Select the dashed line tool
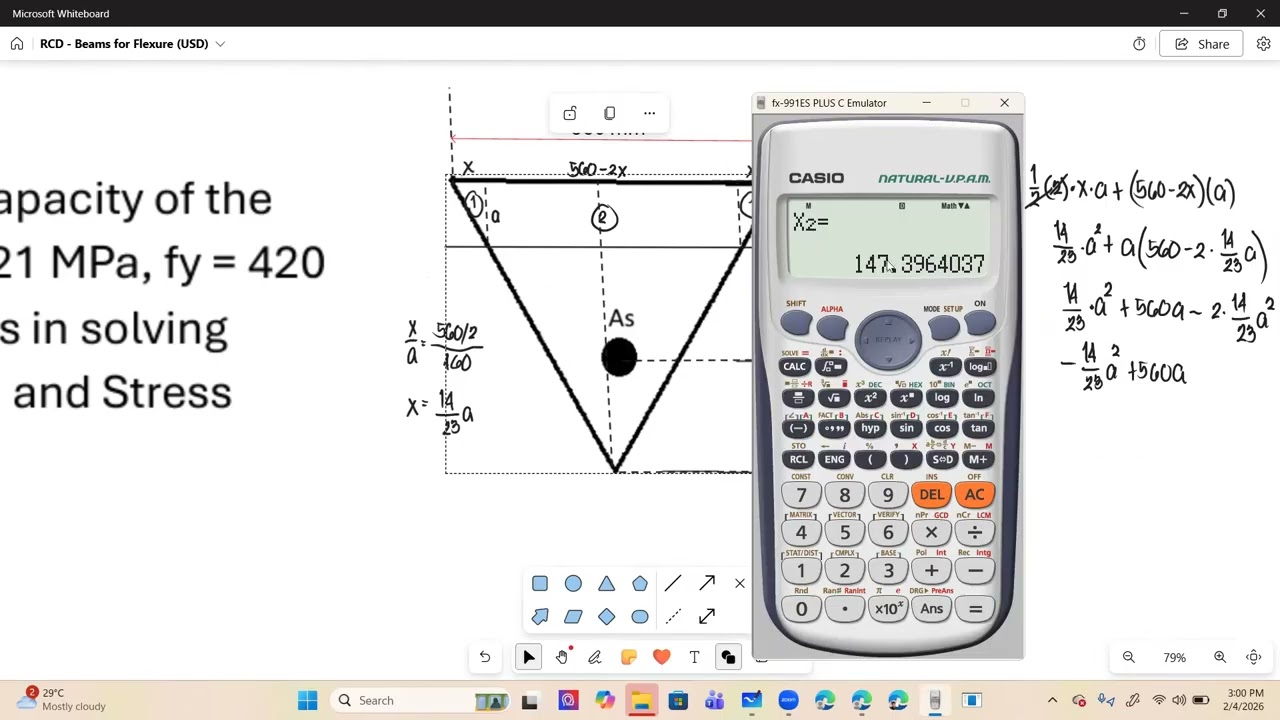This screenshot has width=1280, height=720. click(673, 616)
